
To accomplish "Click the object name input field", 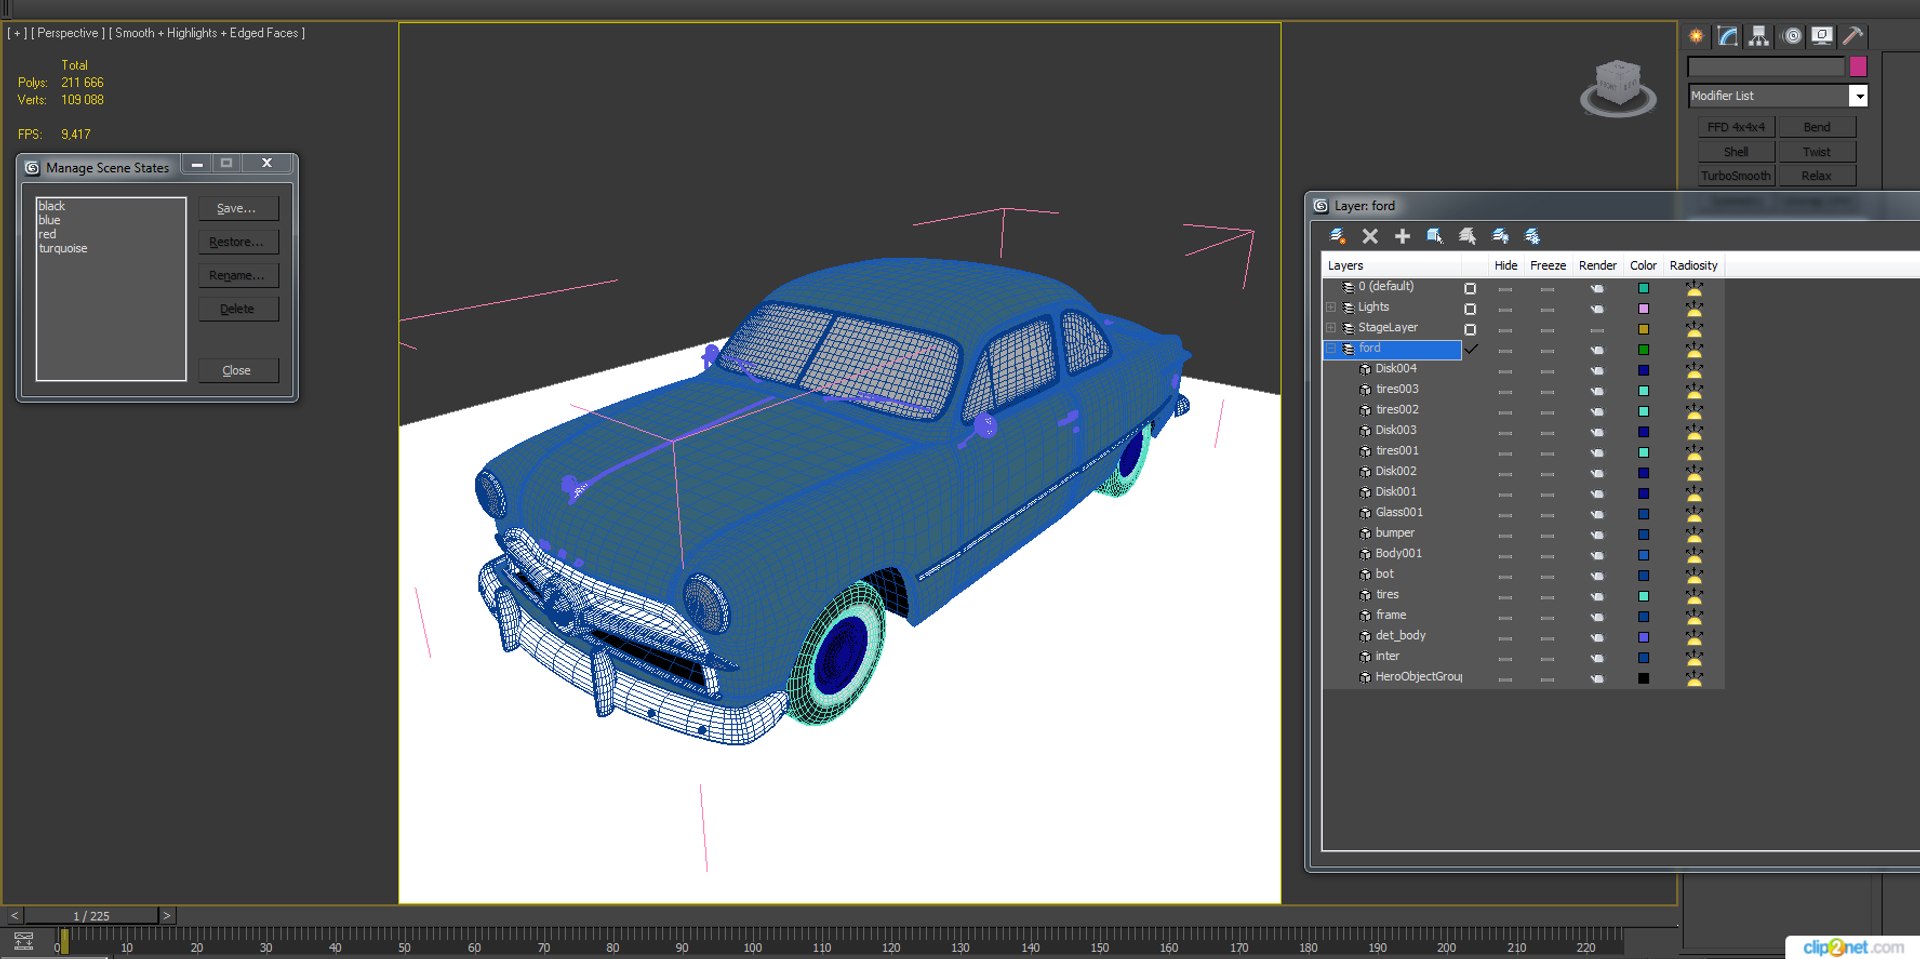I will 1765,67.
